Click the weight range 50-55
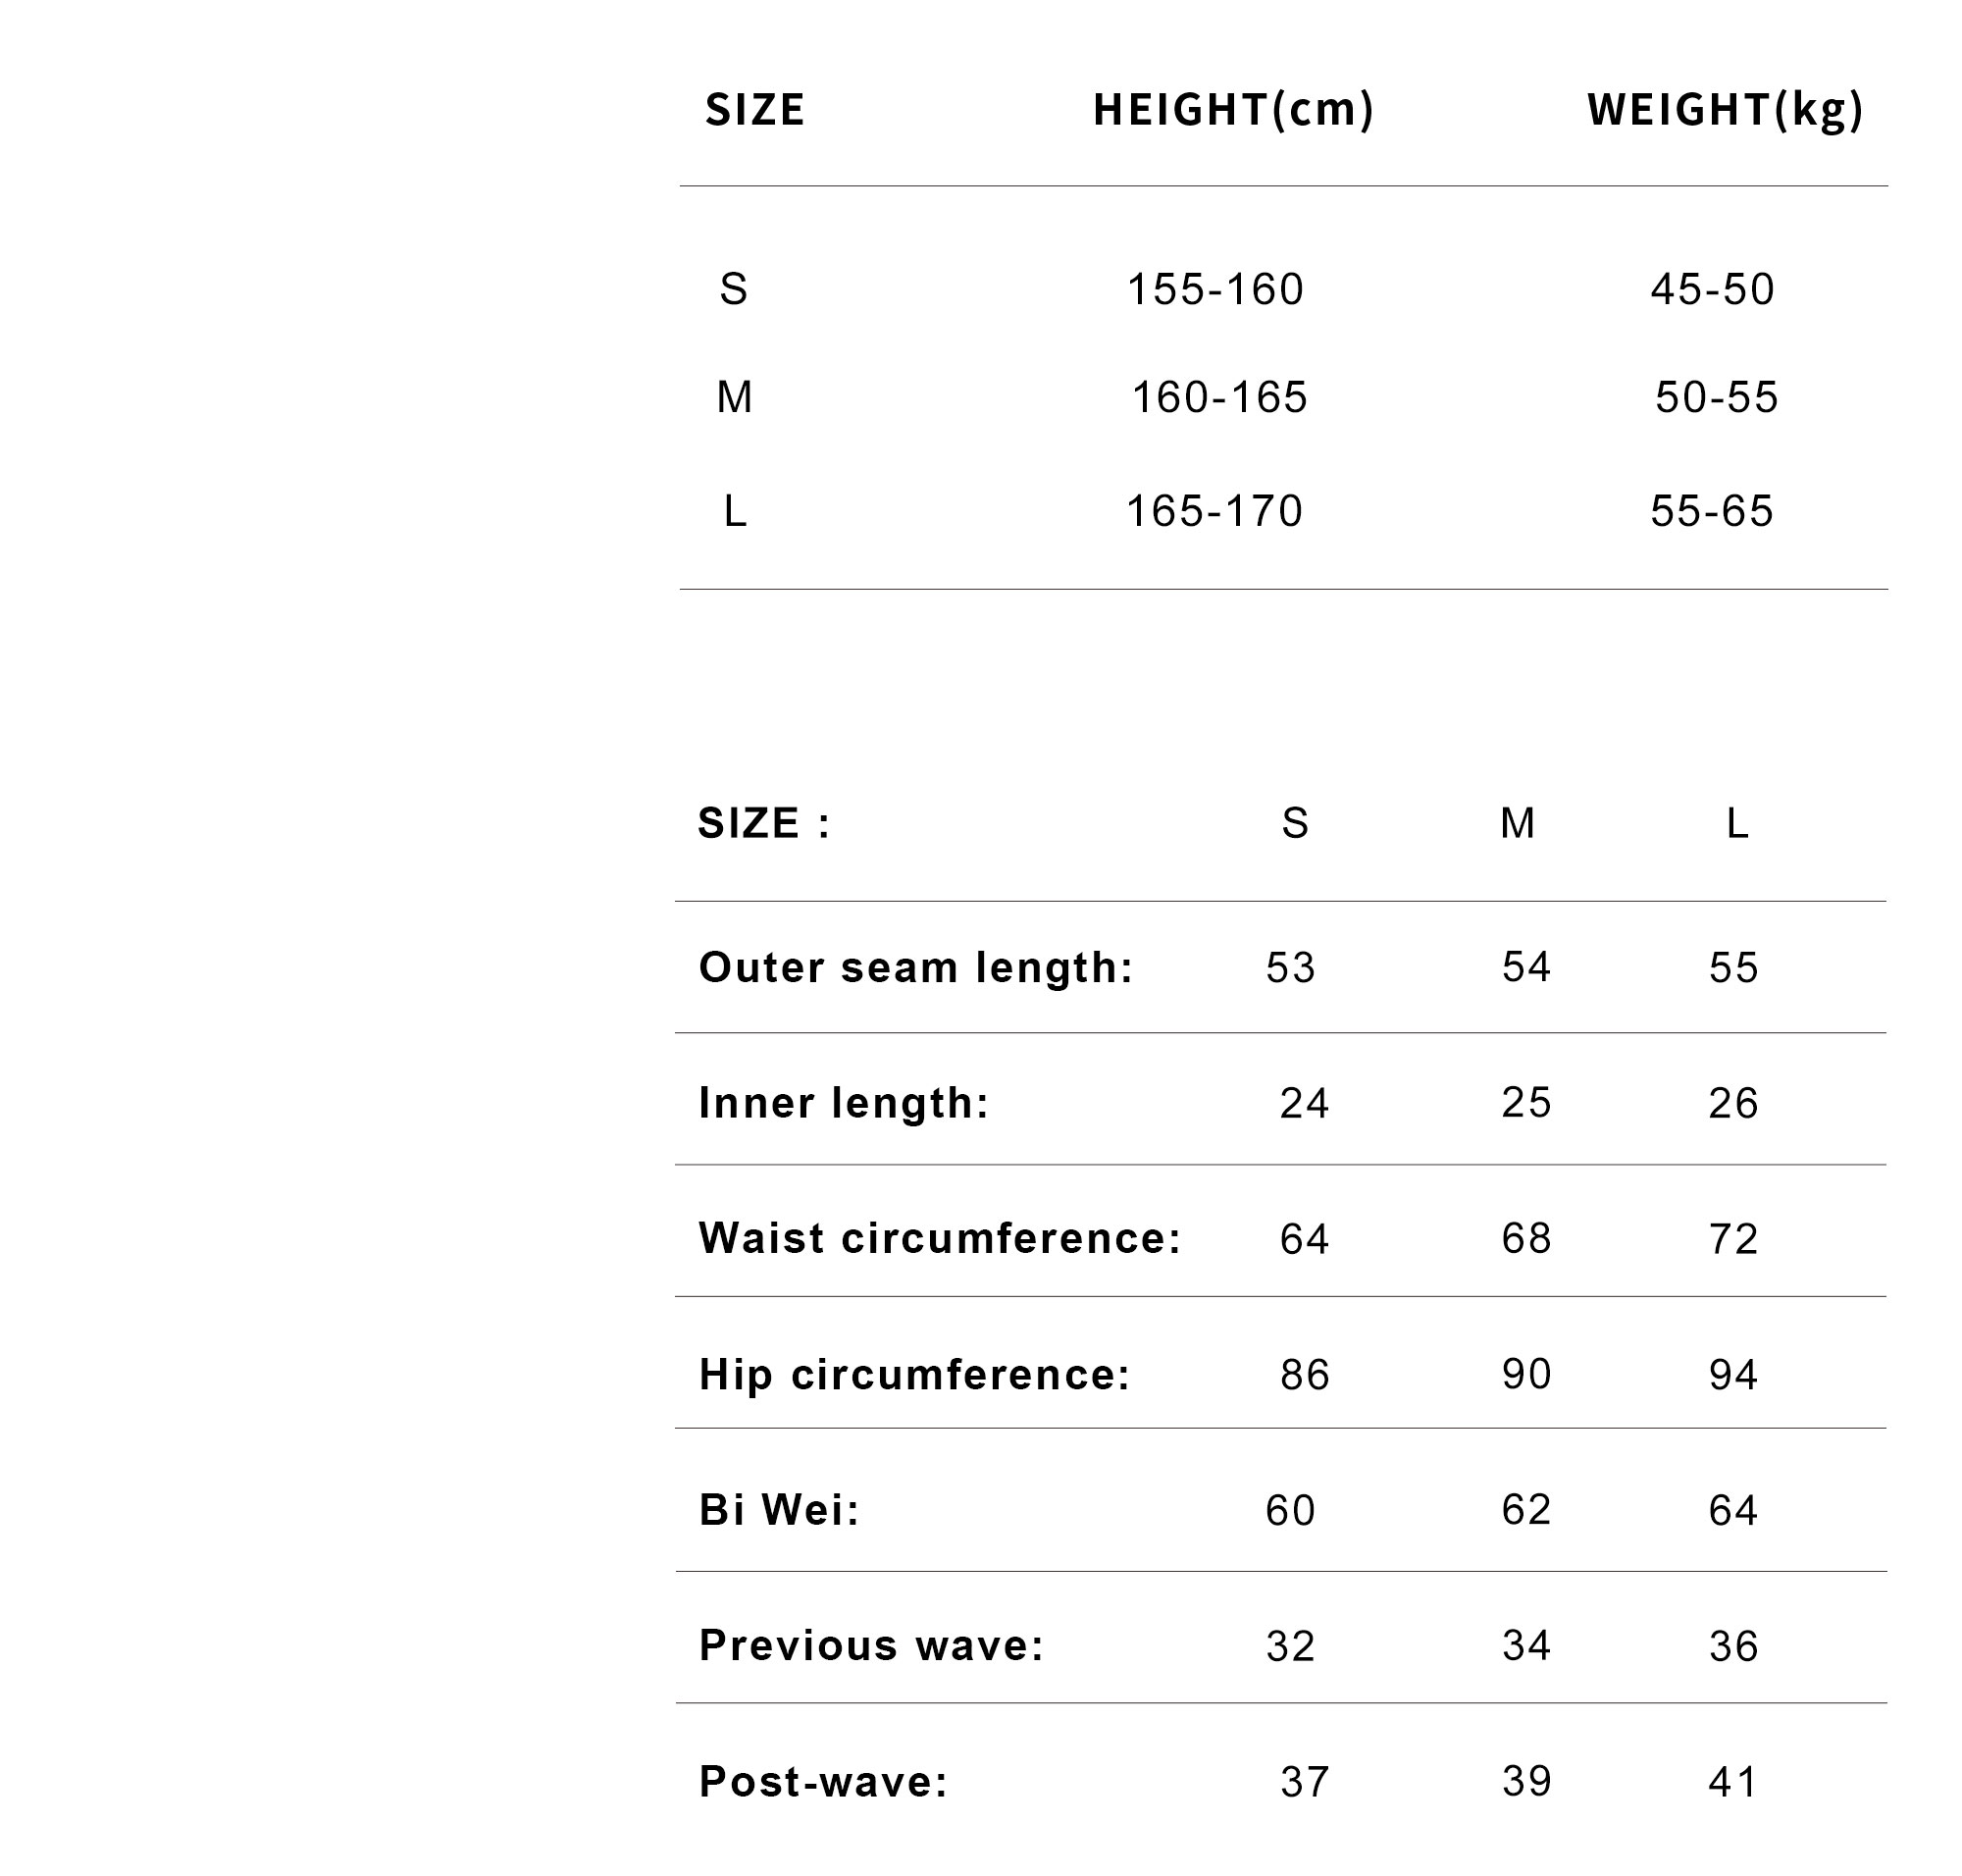 1716,397
